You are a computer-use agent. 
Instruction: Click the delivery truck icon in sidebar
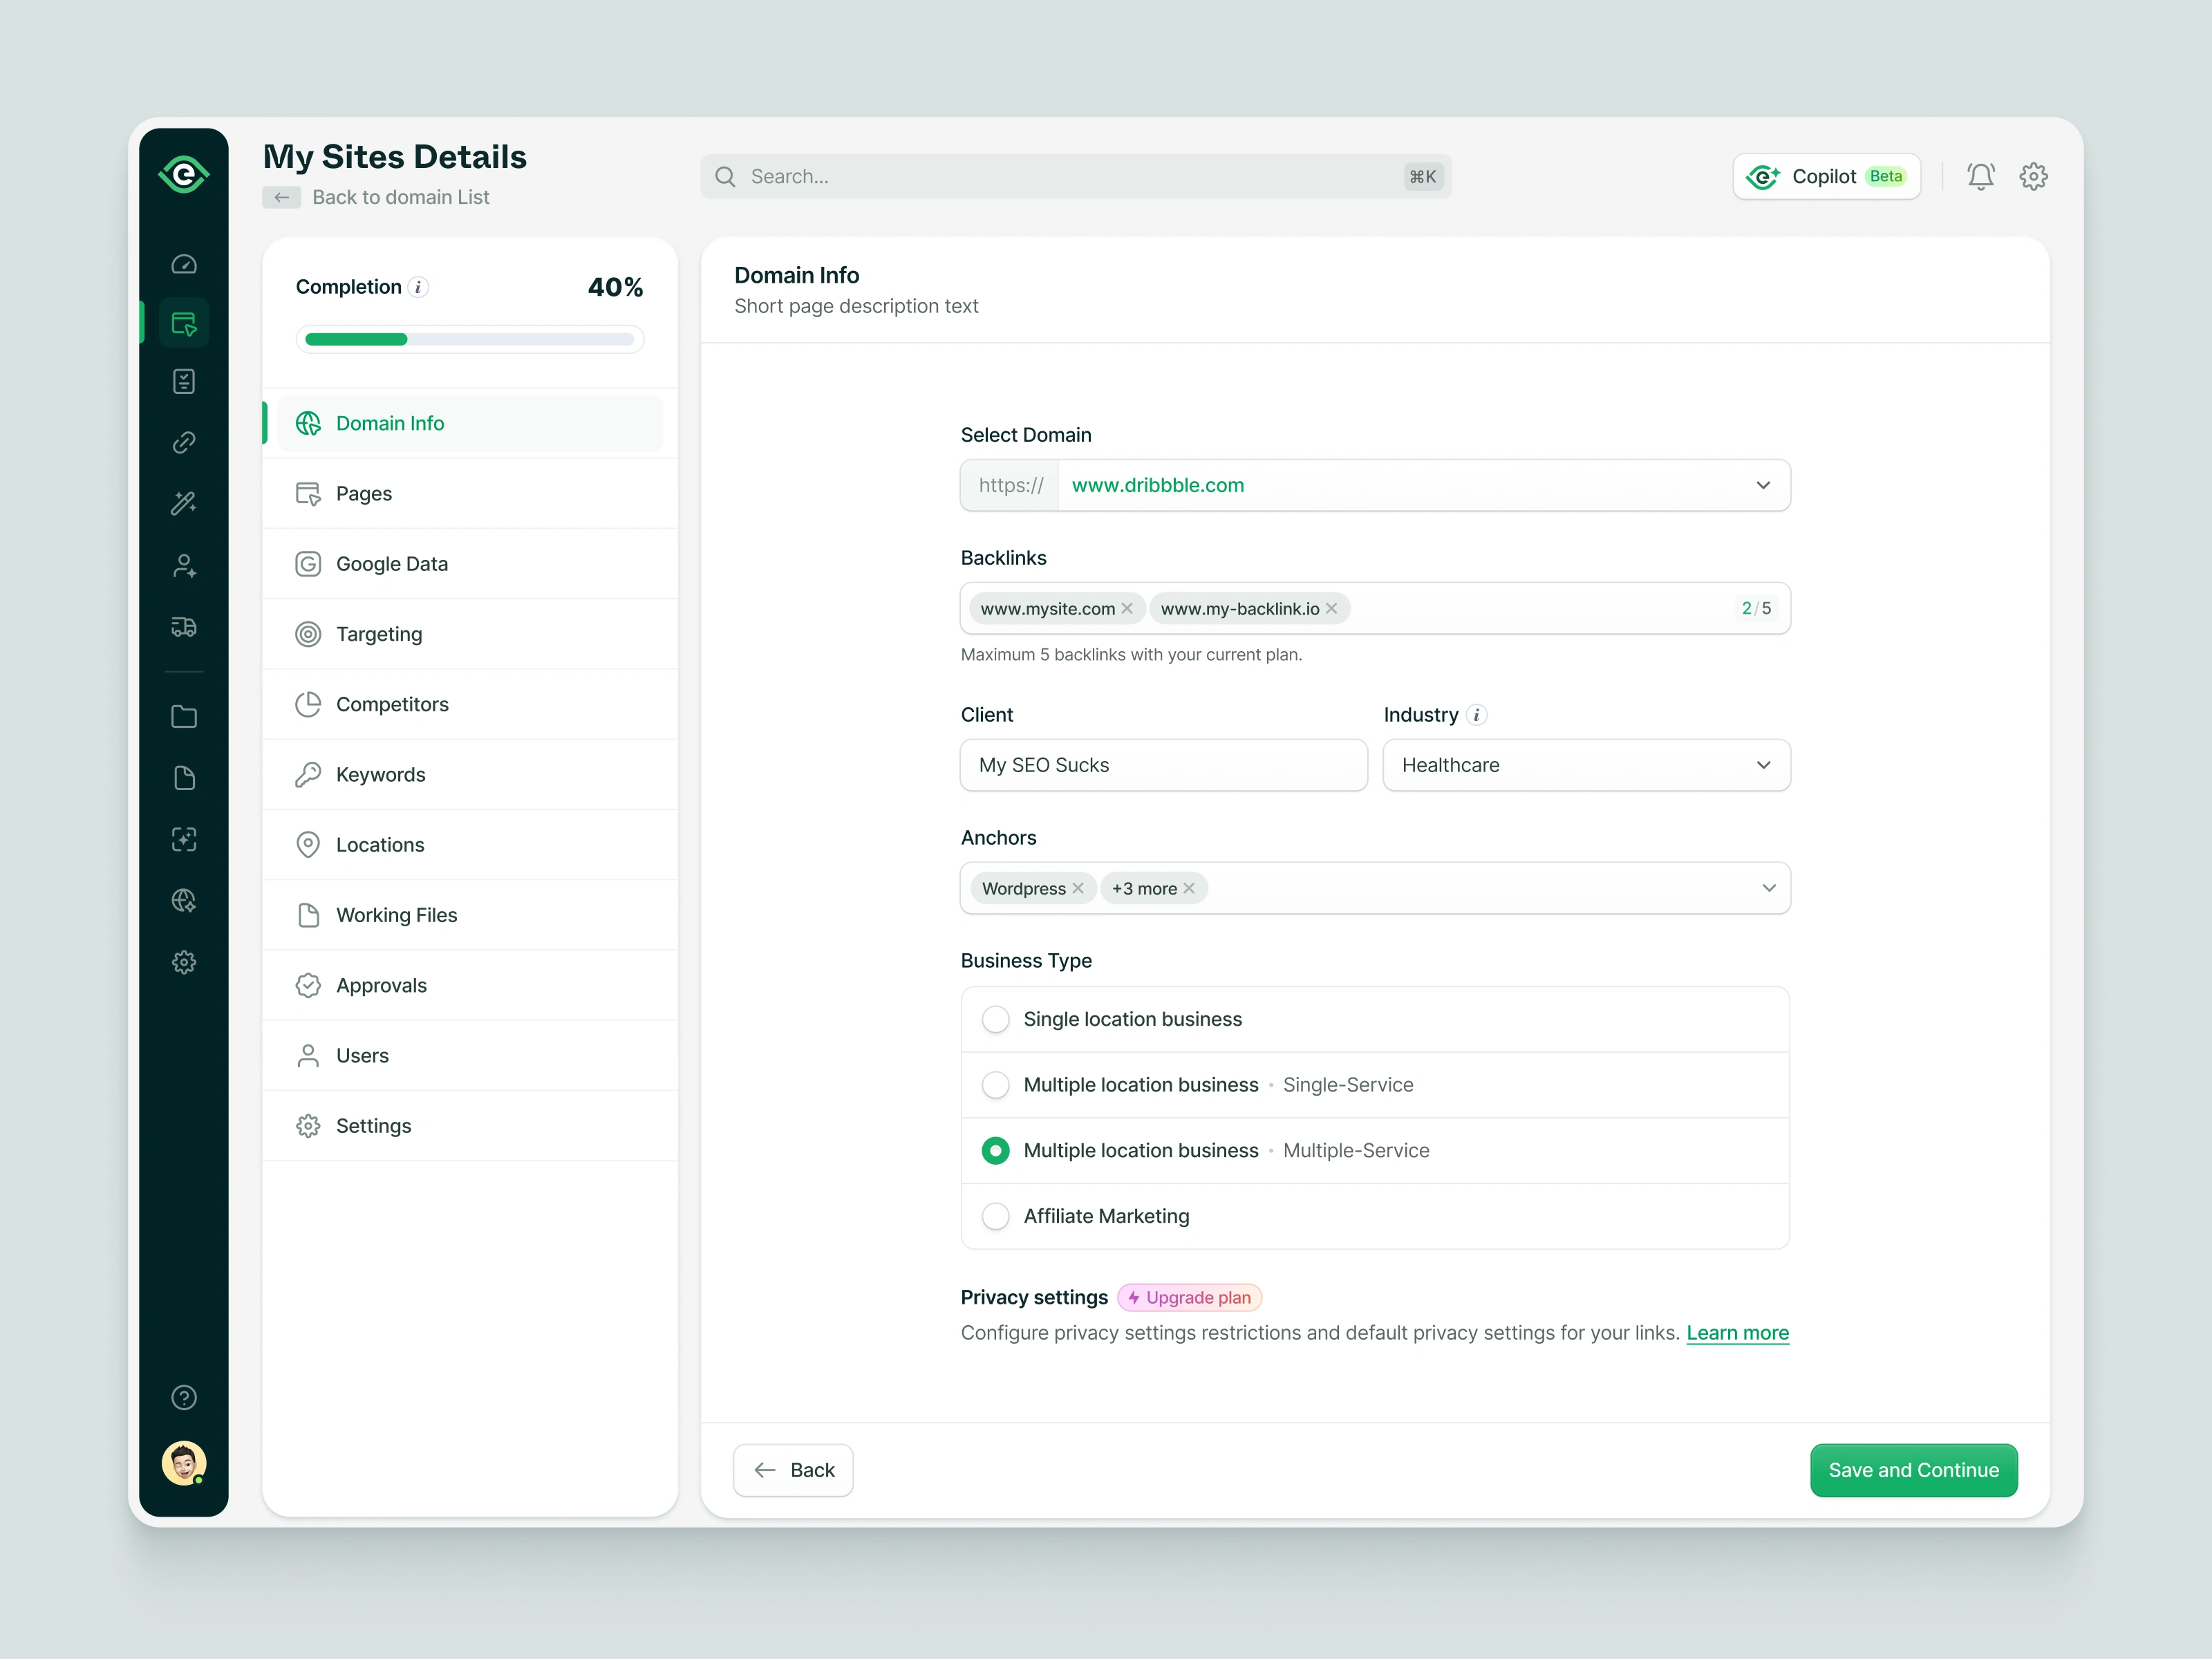[x=184, y=627]
